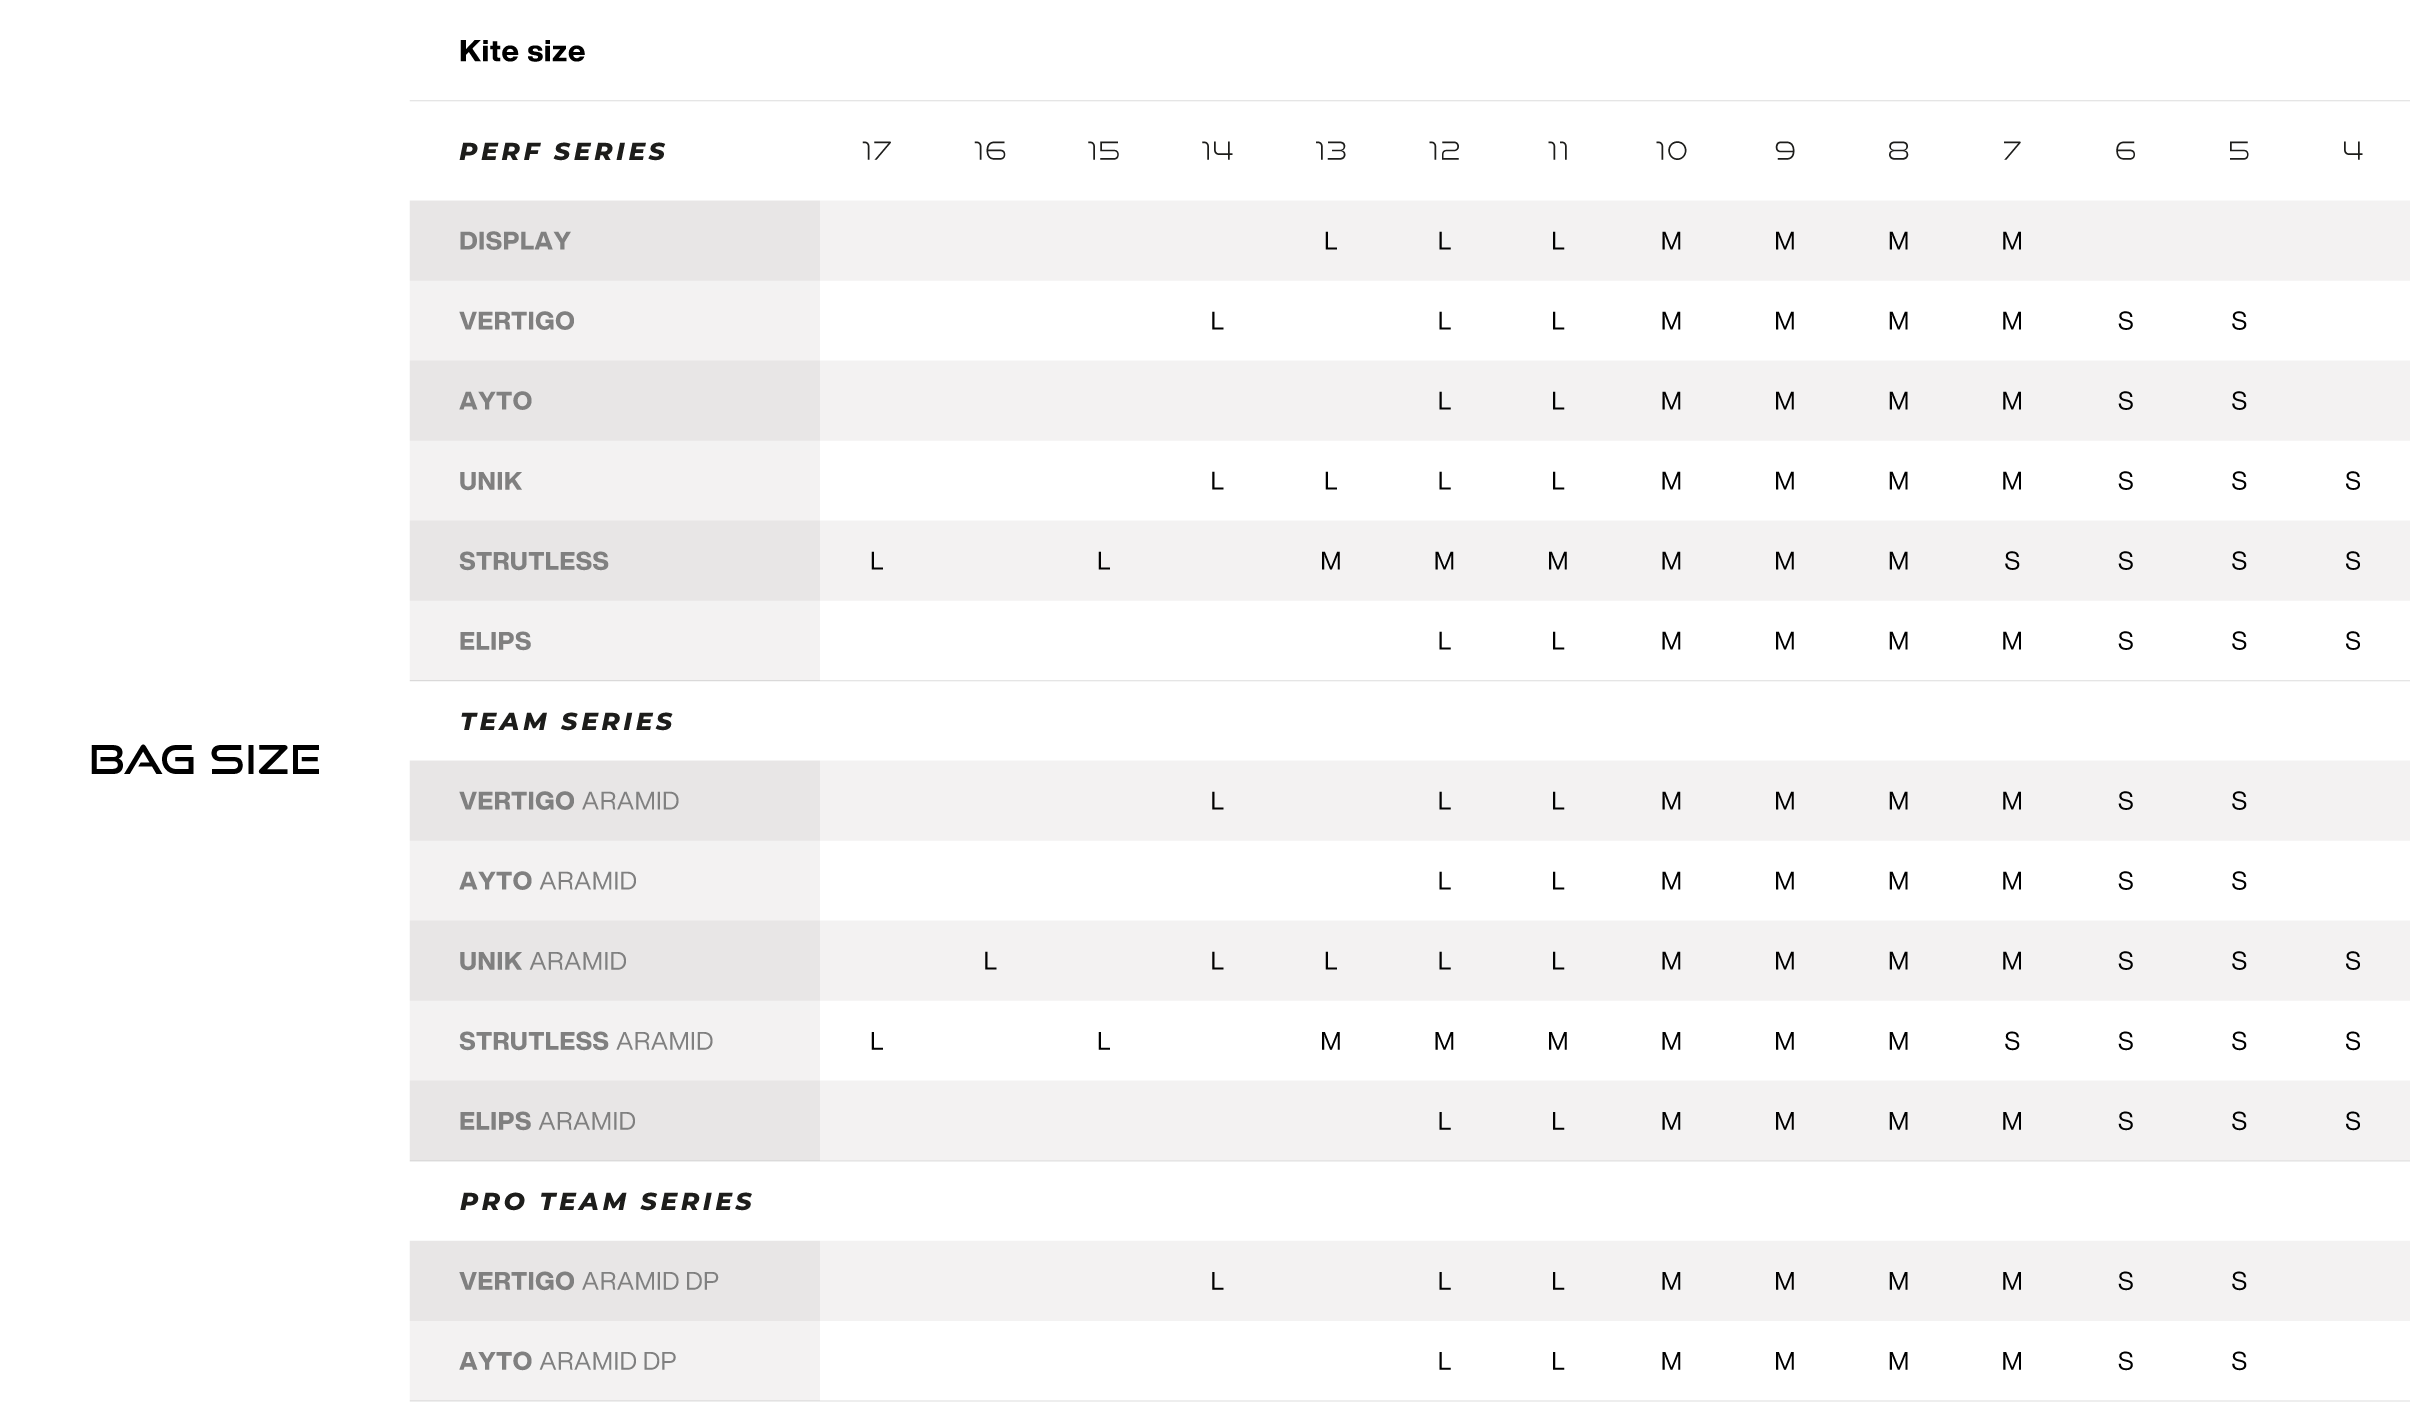Click the DISPLAY row label

click(514, 241)
